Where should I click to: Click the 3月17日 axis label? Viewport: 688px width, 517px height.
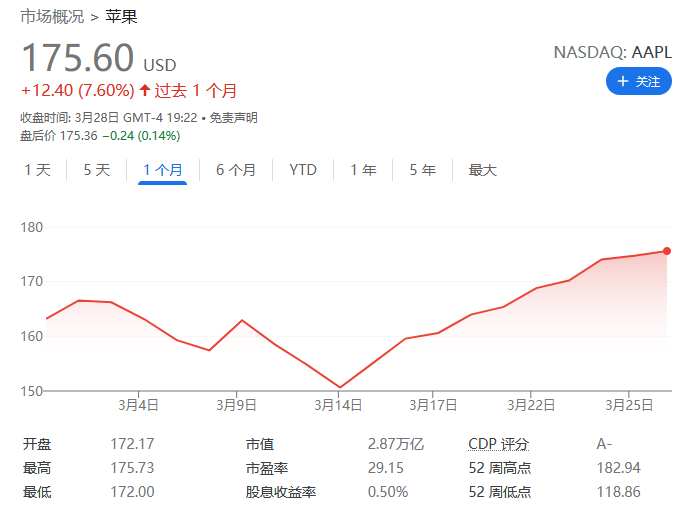433,405
